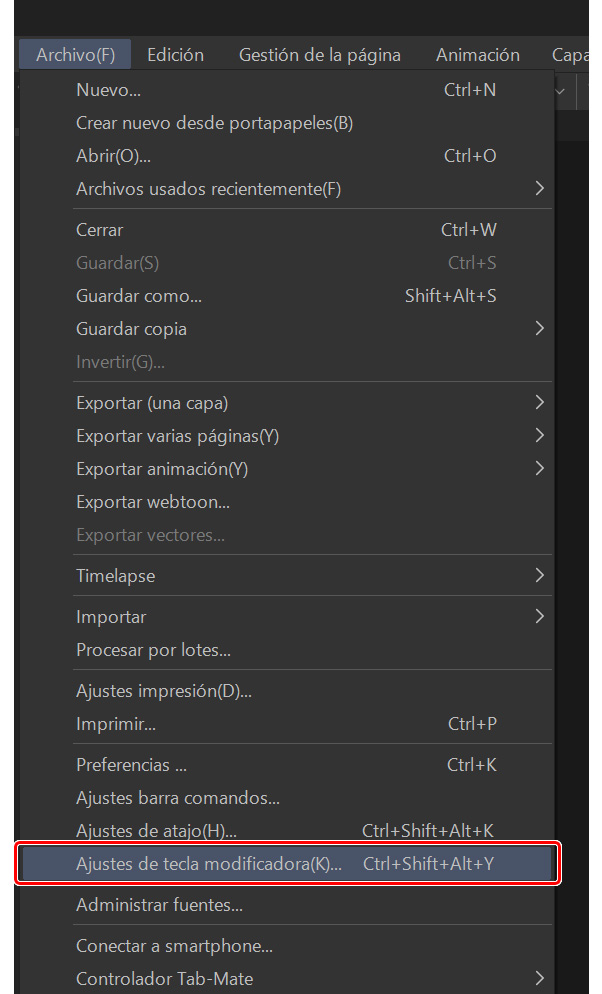
Task: Expand Exportar varias páginas submenu
Action: click(x=177, y=436)
